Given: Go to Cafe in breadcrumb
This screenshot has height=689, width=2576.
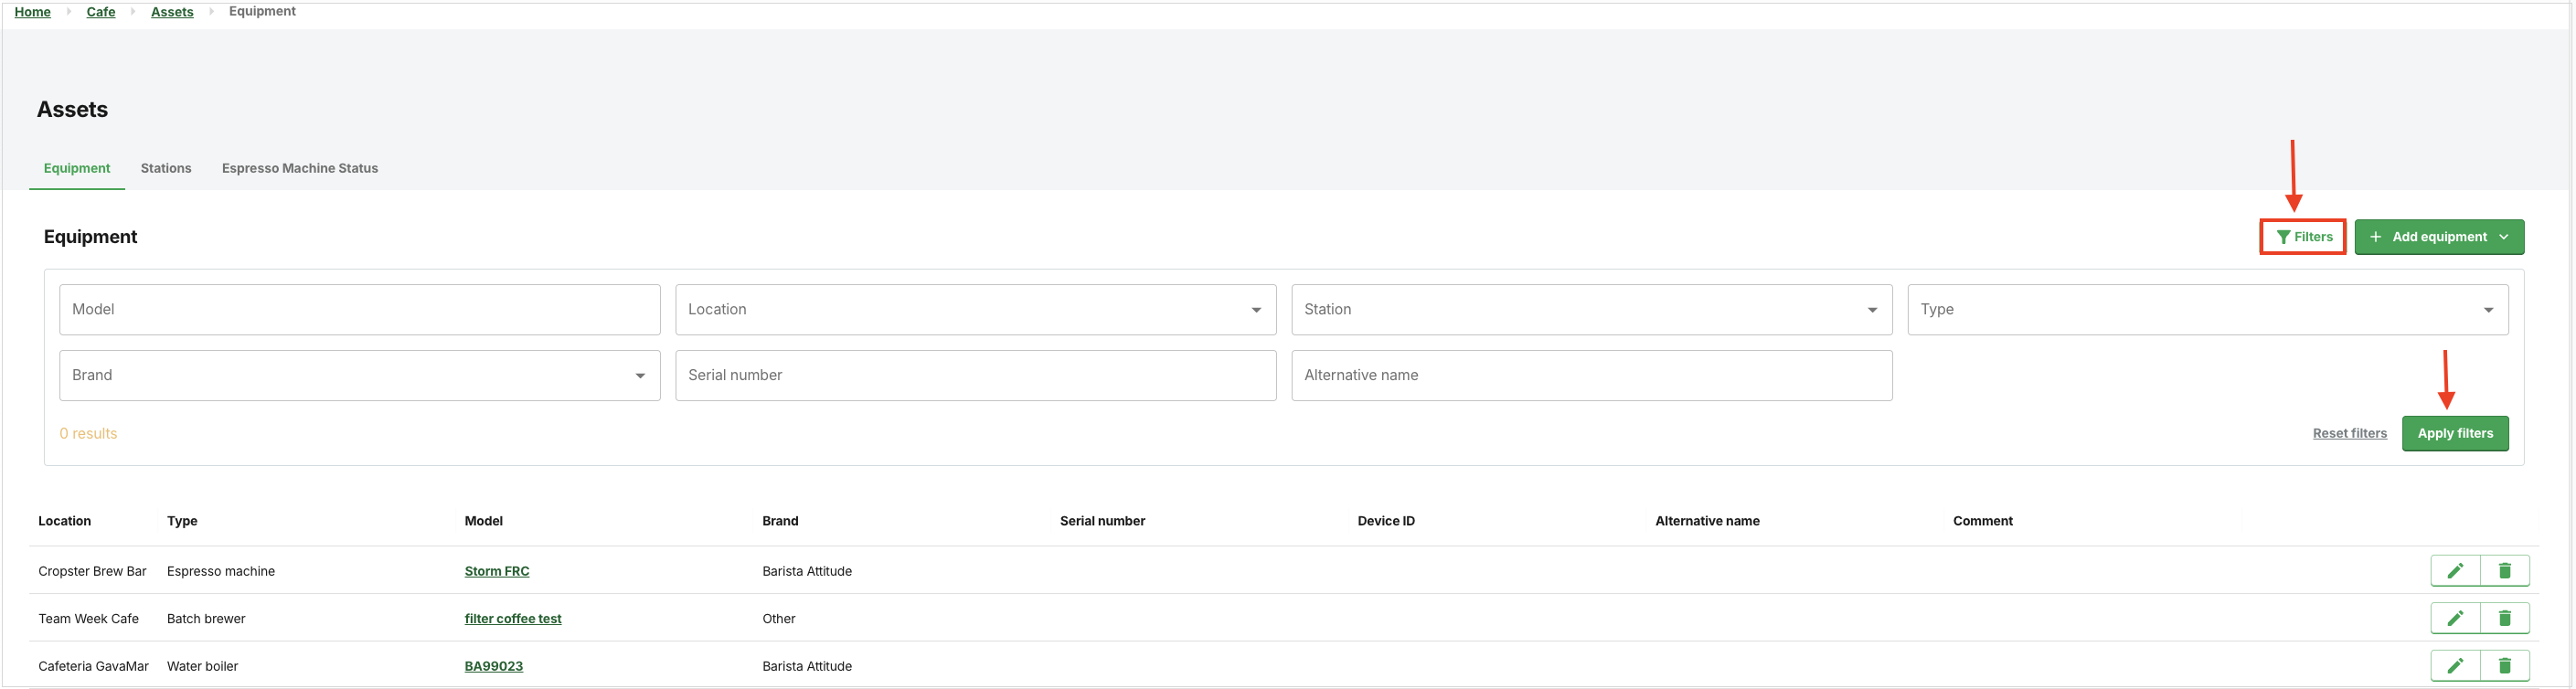Looking at the screenshot, I should (101, 11).
